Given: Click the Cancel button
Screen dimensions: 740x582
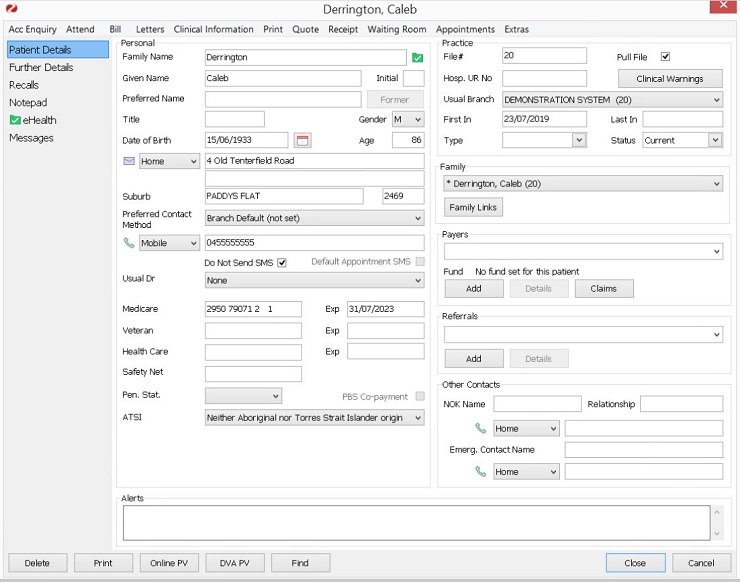Looking at the screenshot, I should [701, 563].
